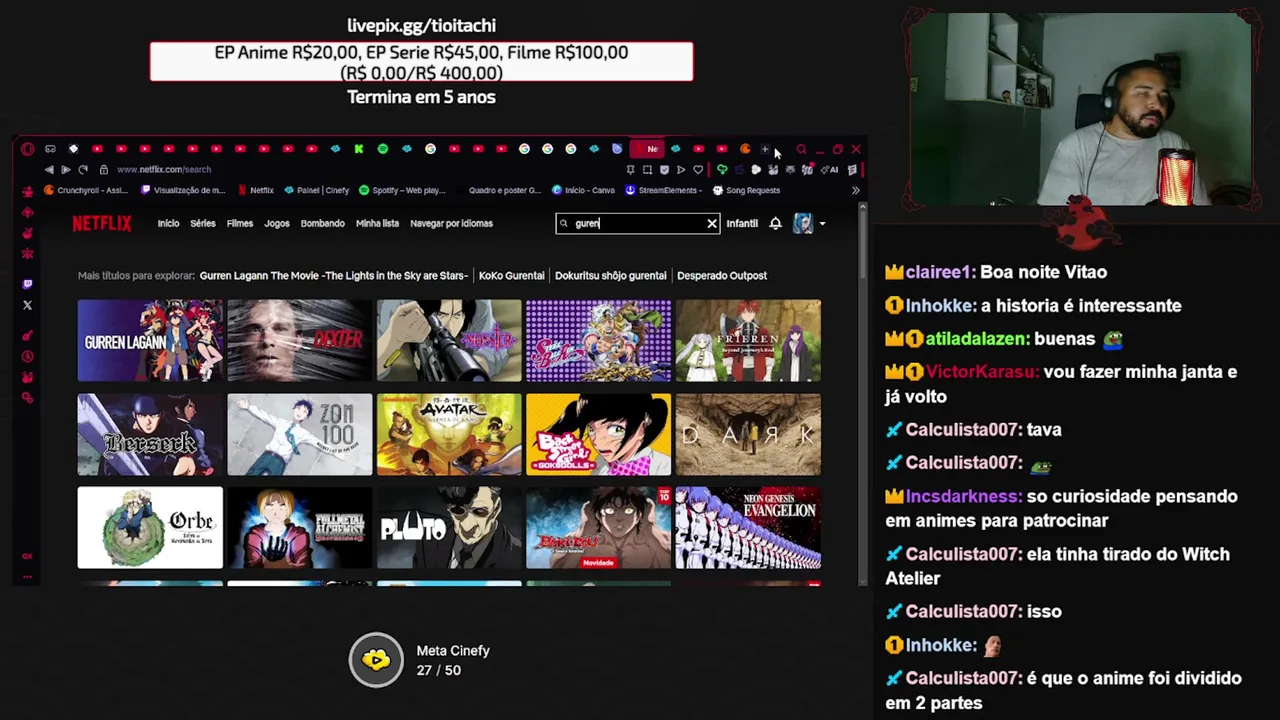Screen dimensions: 1280x720
Task: Open X in the Opera sidebar
Action: (27, 305)
